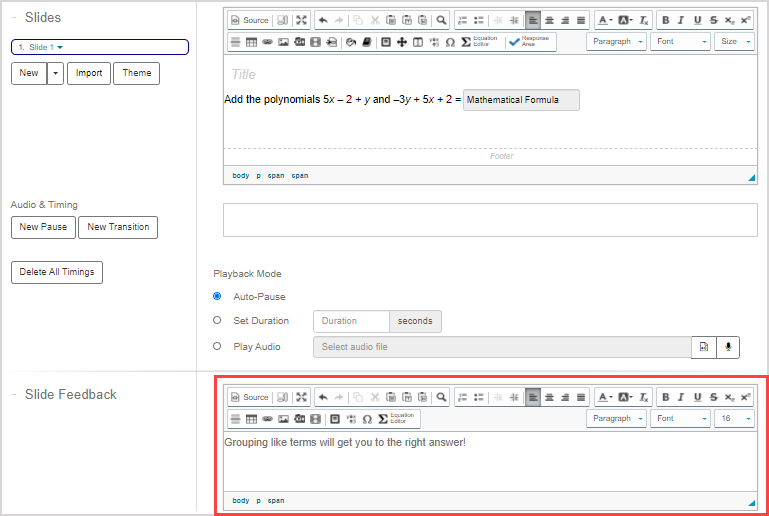Screen dimensions: 769x516
Task: Select the Set Duration radio option
Action: pyautogui.click(x=218, y=321)
